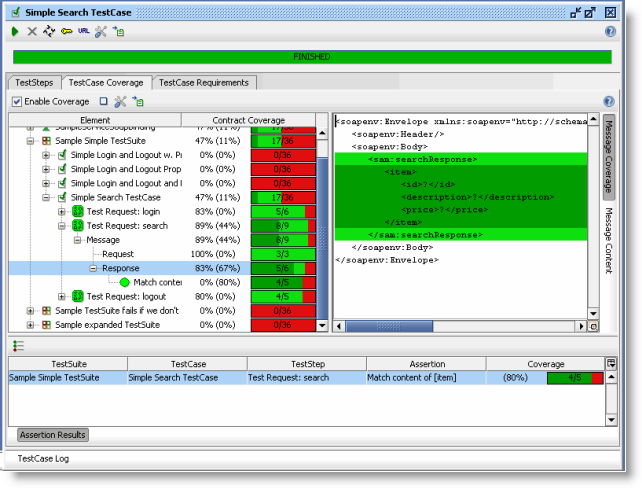Viewport: 642px width, 488px height.
Task: Expand the Test Request: login node
Action: [62, 212]
